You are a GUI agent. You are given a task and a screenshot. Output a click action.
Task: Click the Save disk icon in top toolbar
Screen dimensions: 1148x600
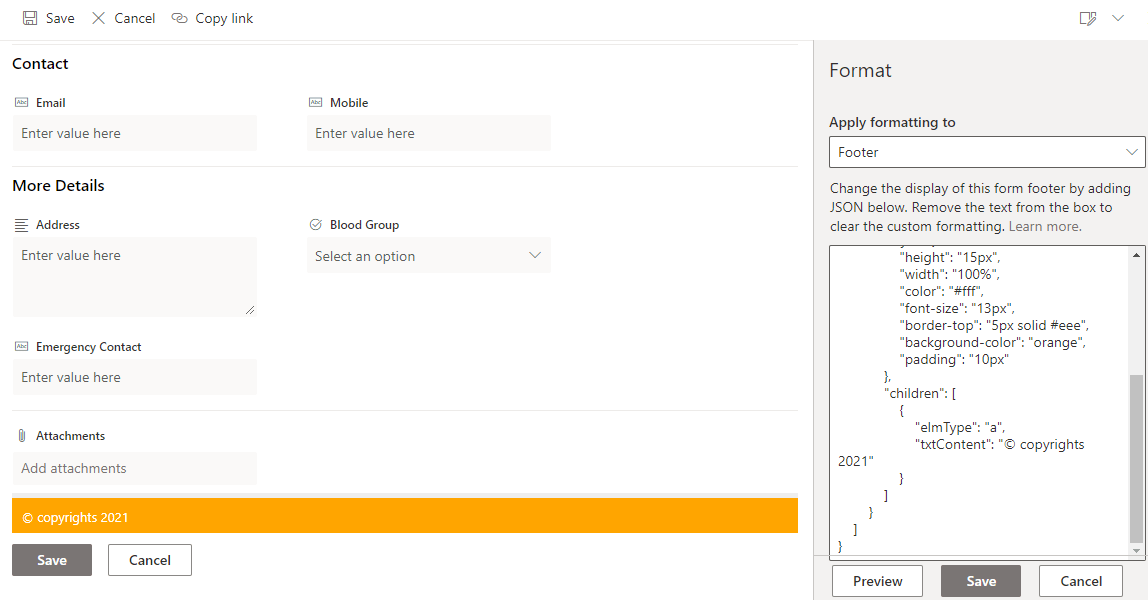coord(31,17)
